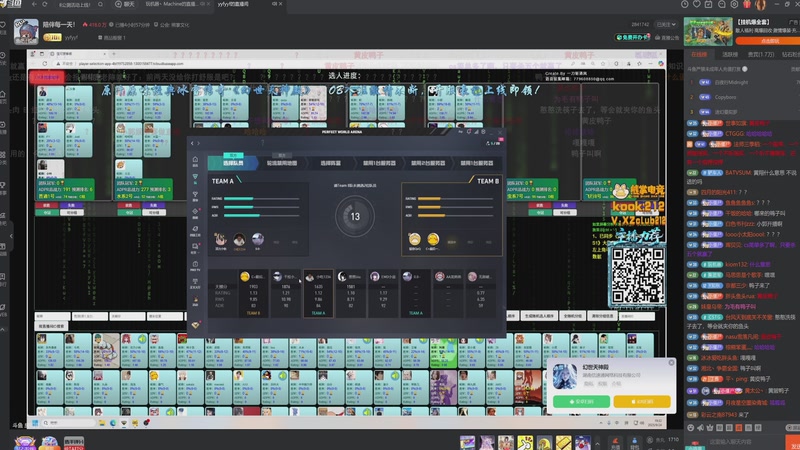The width and height of the screenshot is (800, 450).
Task: Click the streamer avatar beside room title
Action: (x=26, y=31)
